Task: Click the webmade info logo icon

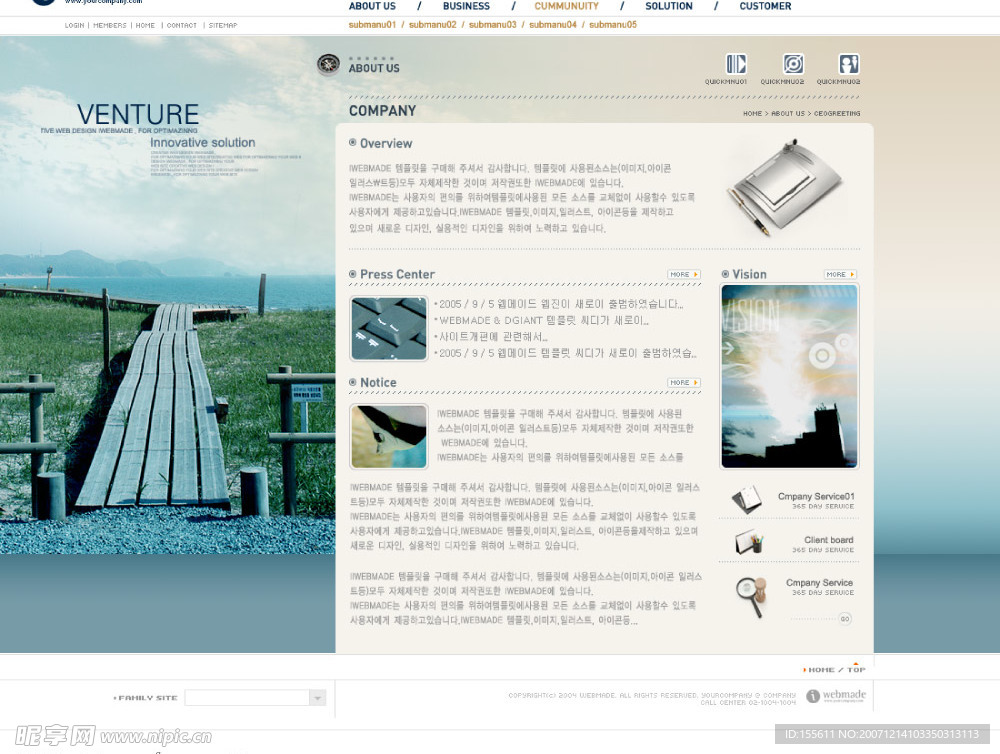Action: 812,696
